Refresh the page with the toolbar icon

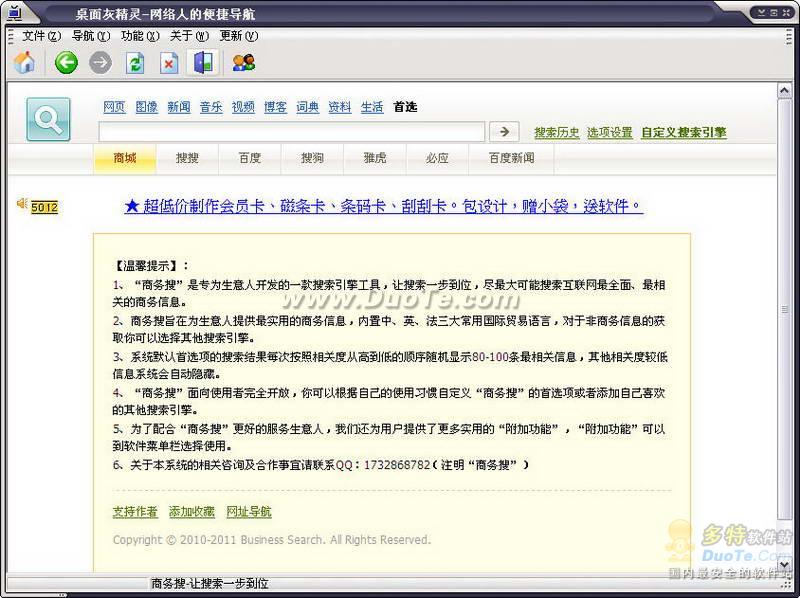(x=135, y=63)
